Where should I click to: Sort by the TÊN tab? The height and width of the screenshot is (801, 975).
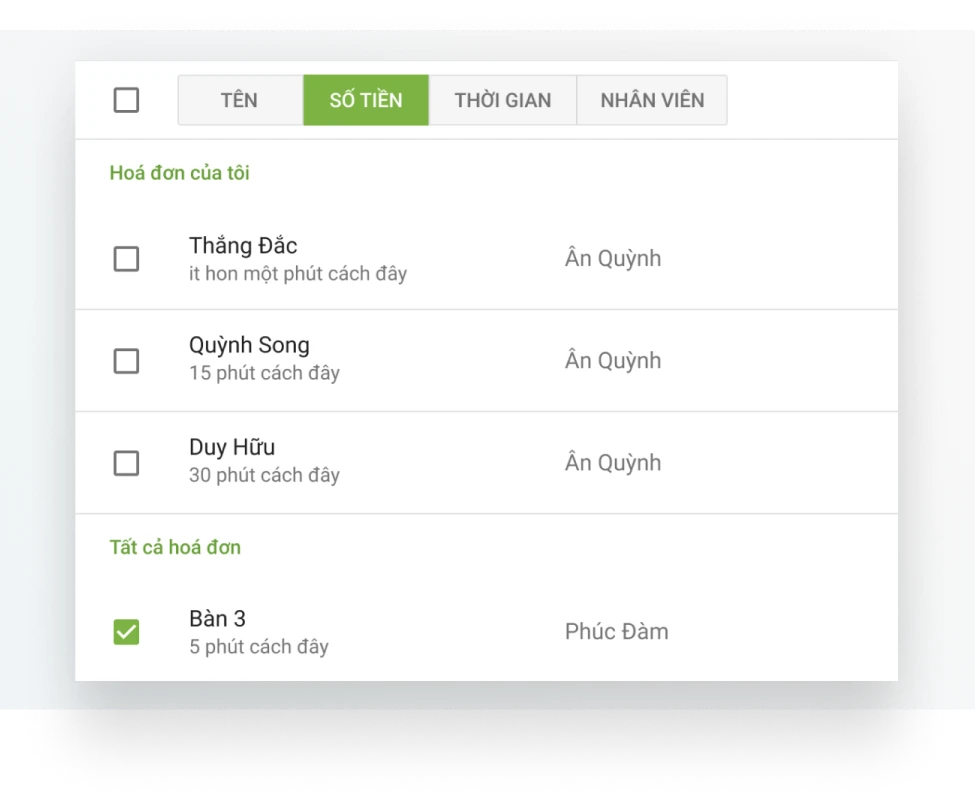coord(240,100)
